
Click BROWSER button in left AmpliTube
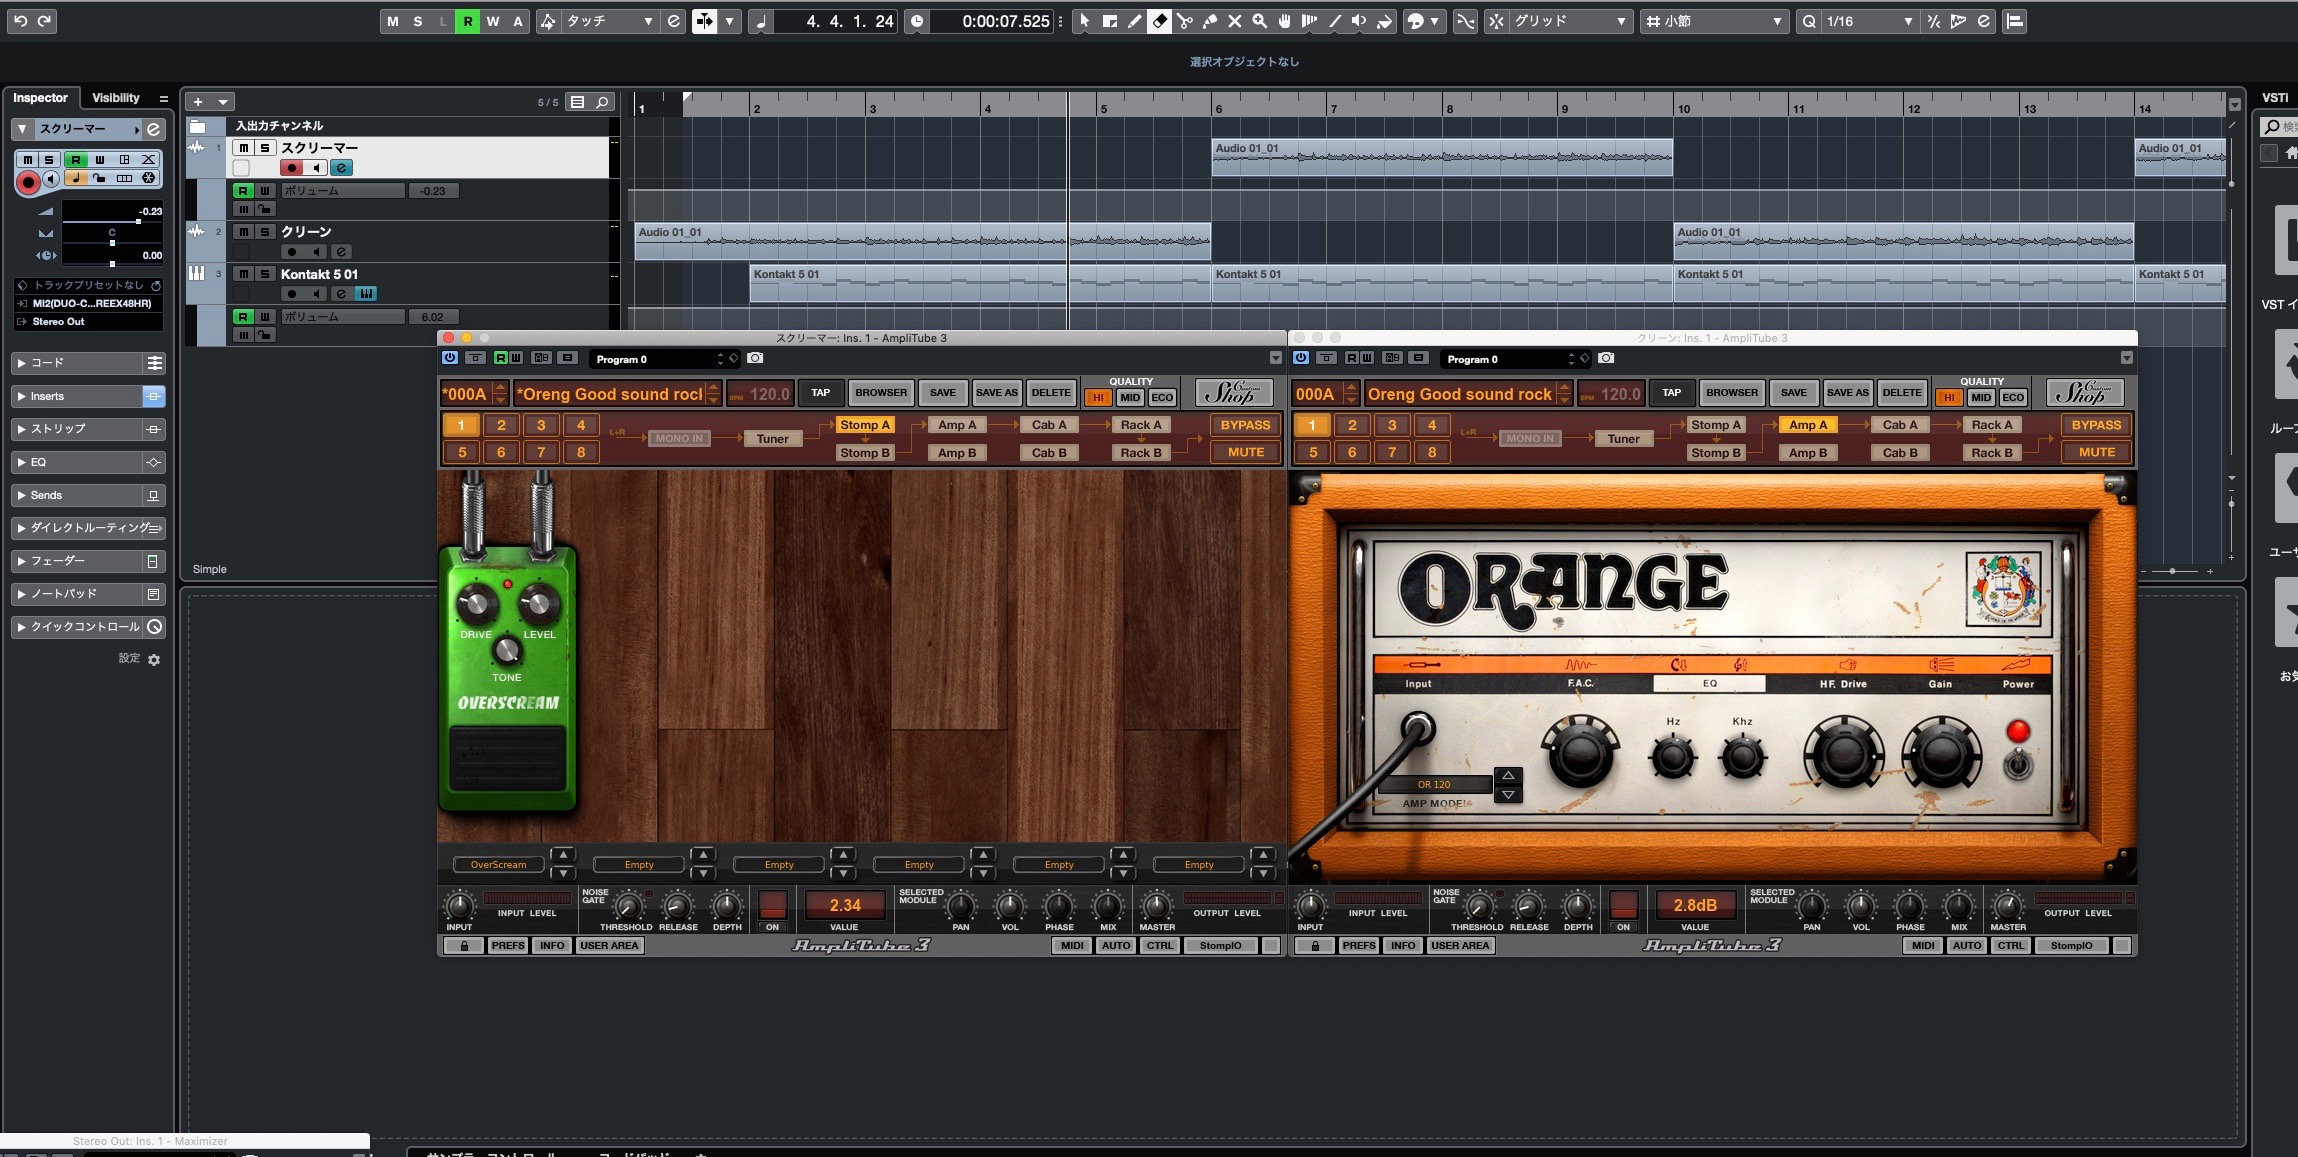[x=881, y=393]
